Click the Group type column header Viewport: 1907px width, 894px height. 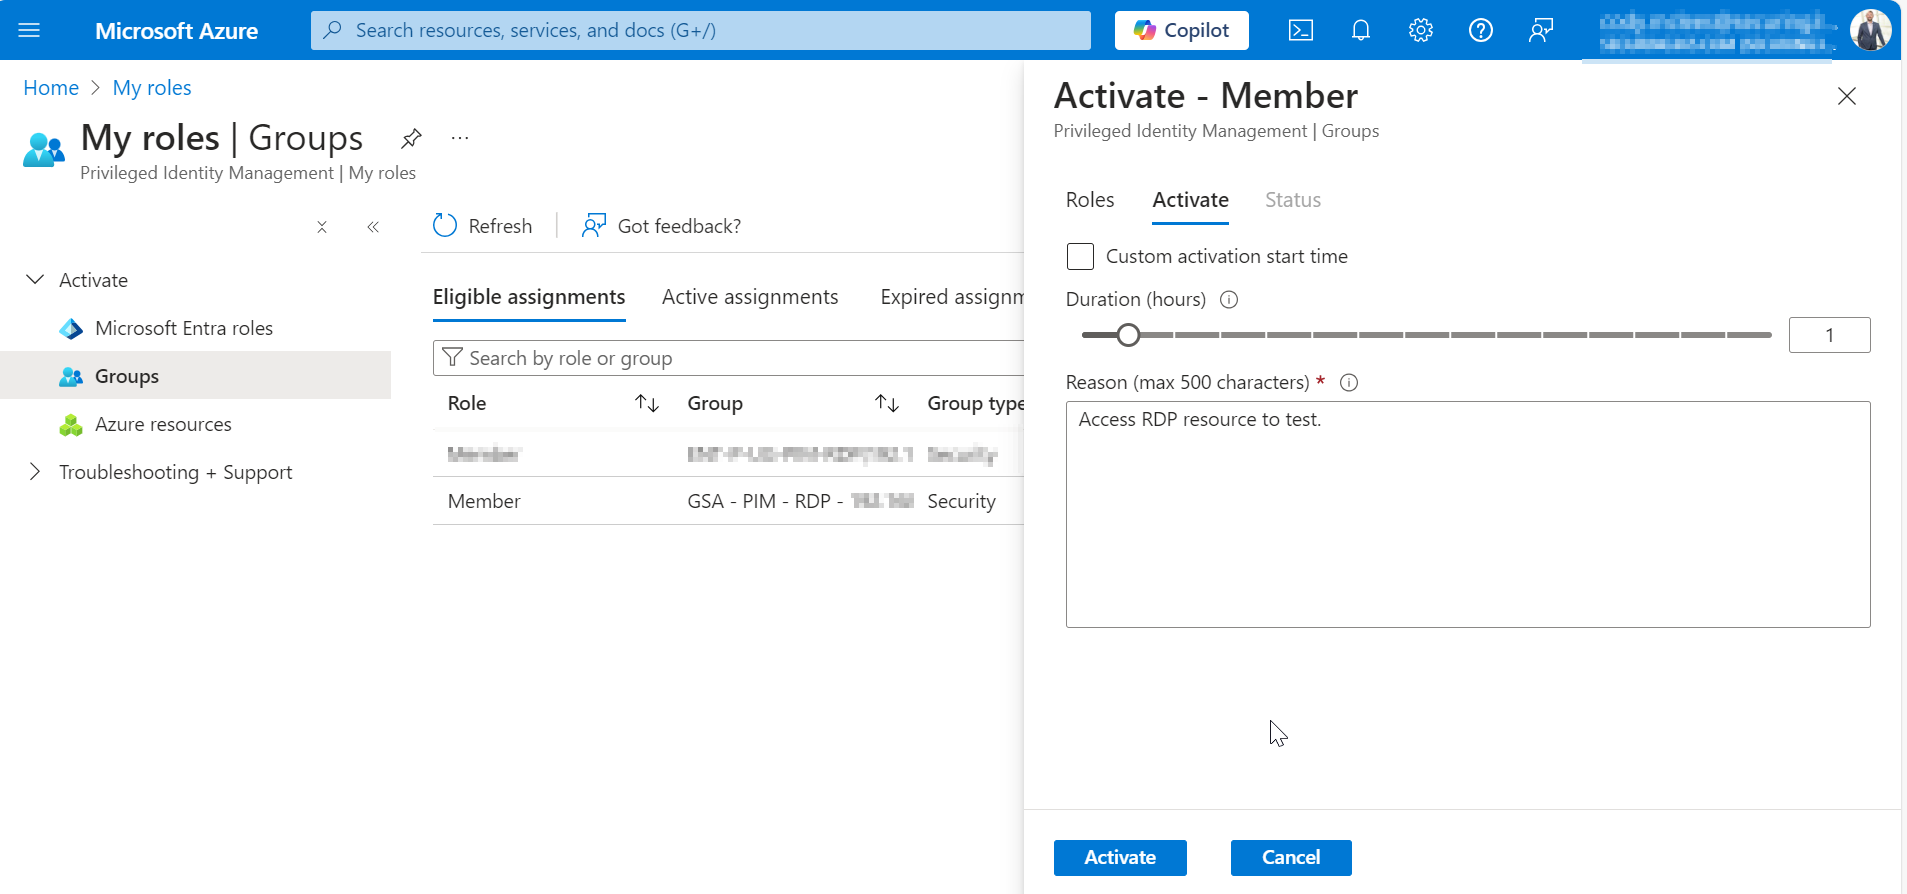click(x=975, y=403)
